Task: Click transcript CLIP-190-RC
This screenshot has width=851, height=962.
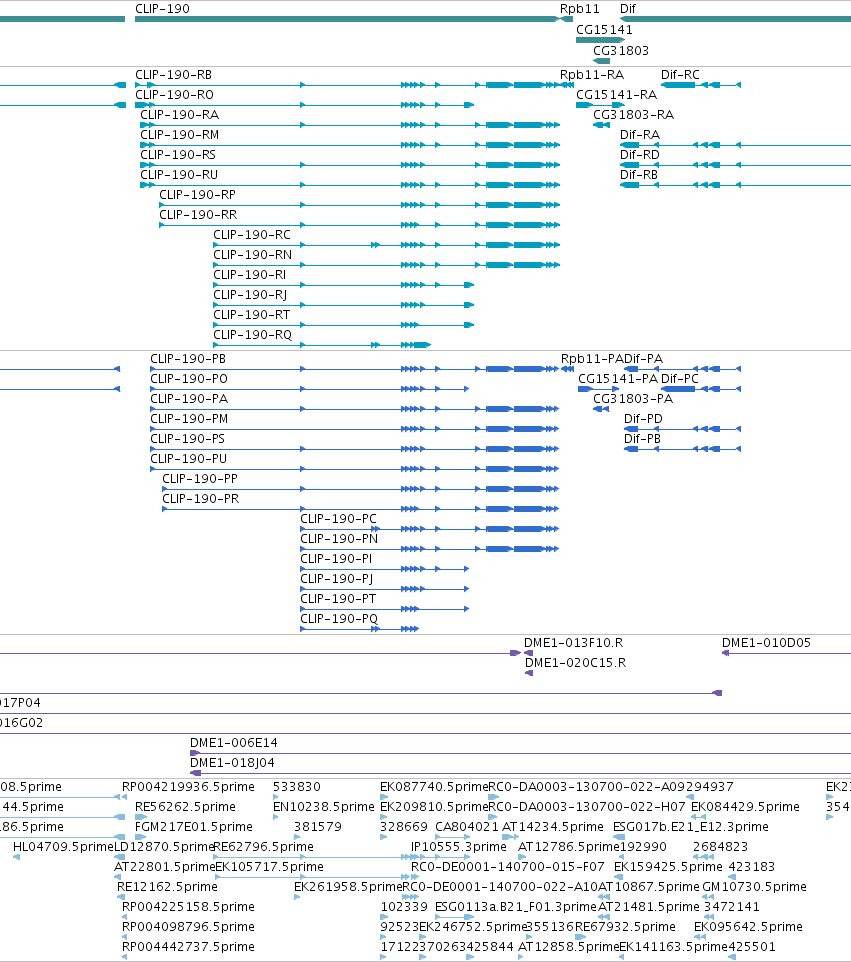Action: tap(252, 234)
